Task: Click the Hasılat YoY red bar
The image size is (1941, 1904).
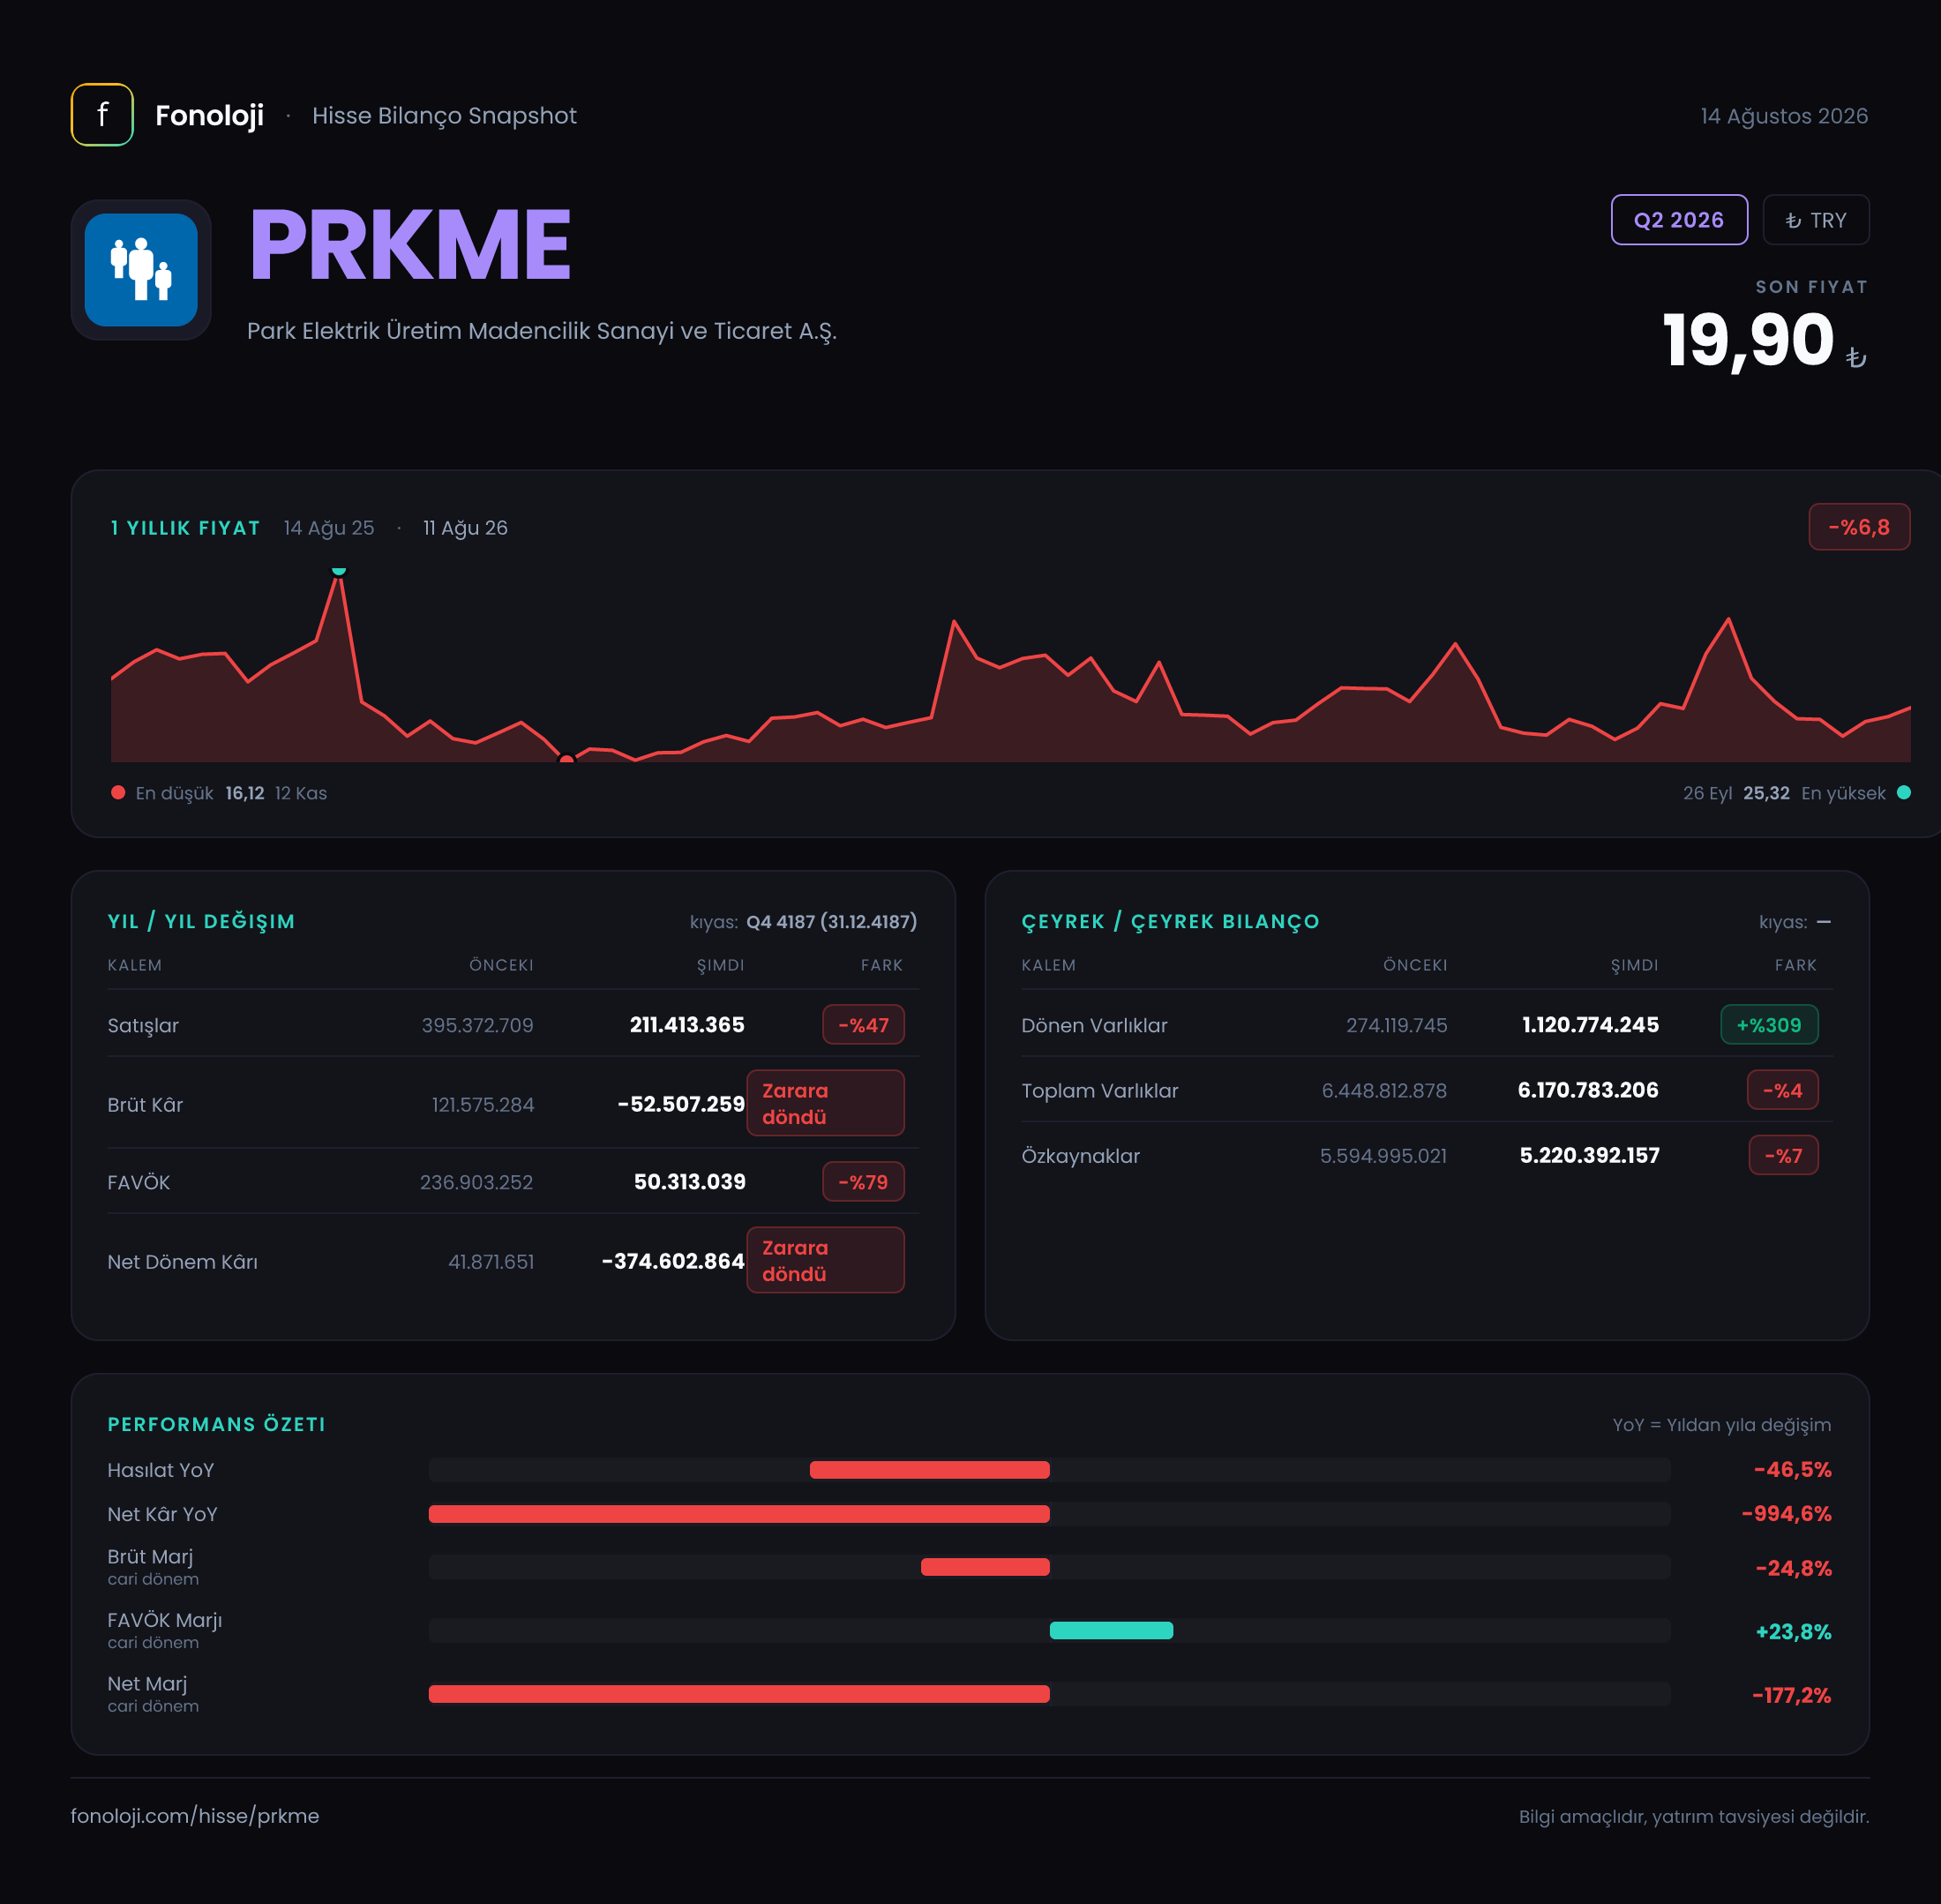Action: 929,1470
